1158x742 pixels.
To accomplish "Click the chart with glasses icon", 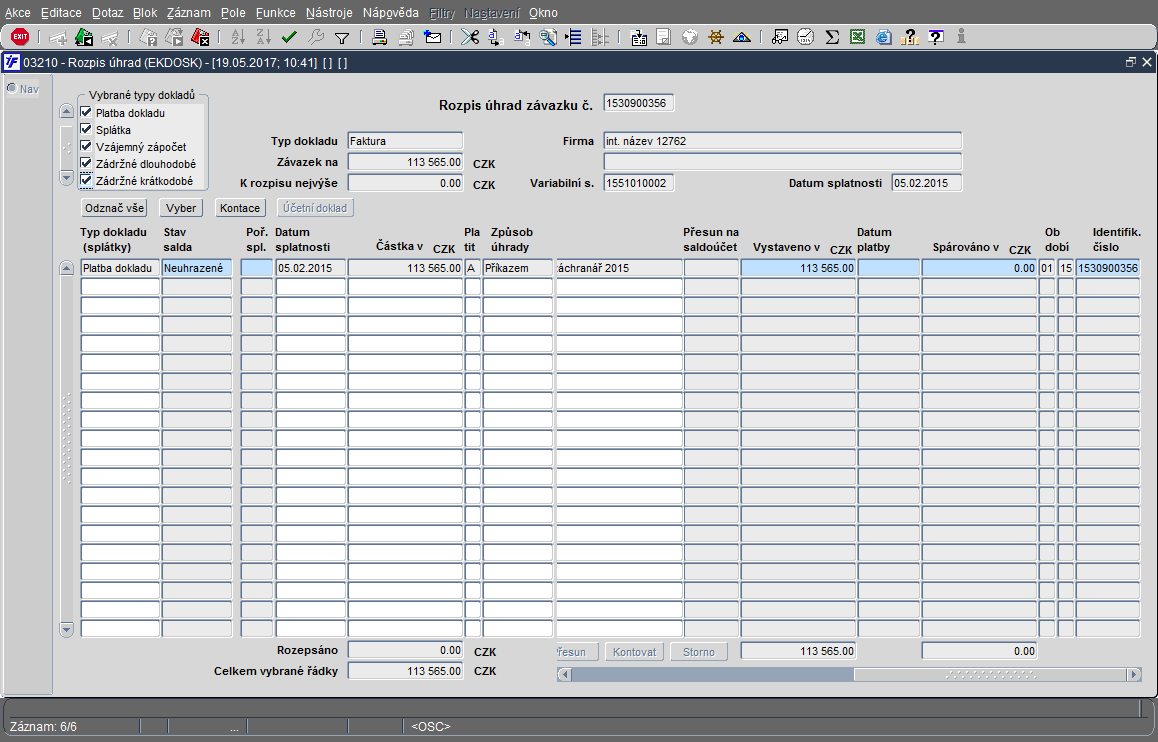I will [780, 36].
